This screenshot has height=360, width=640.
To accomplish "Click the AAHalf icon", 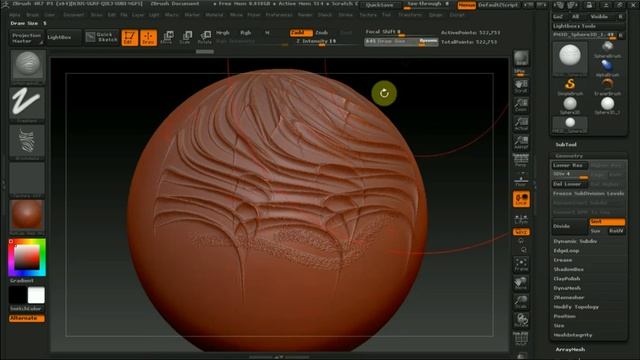I will point(521,143).
